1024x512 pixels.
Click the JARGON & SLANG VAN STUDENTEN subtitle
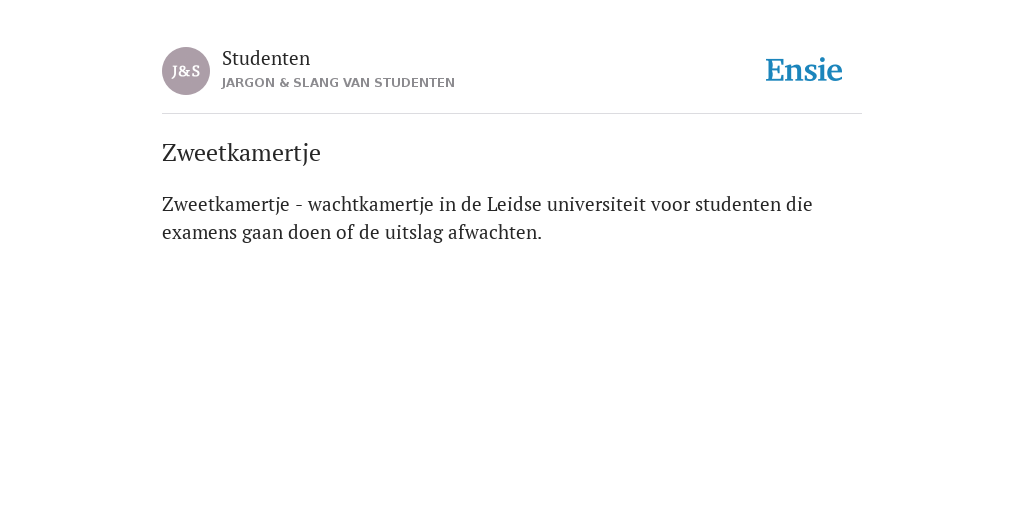click(x=338, y=83)
